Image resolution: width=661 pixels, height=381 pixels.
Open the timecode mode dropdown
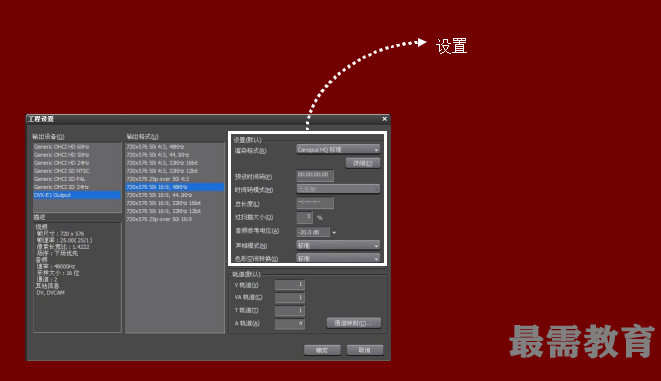coord(338,189)
